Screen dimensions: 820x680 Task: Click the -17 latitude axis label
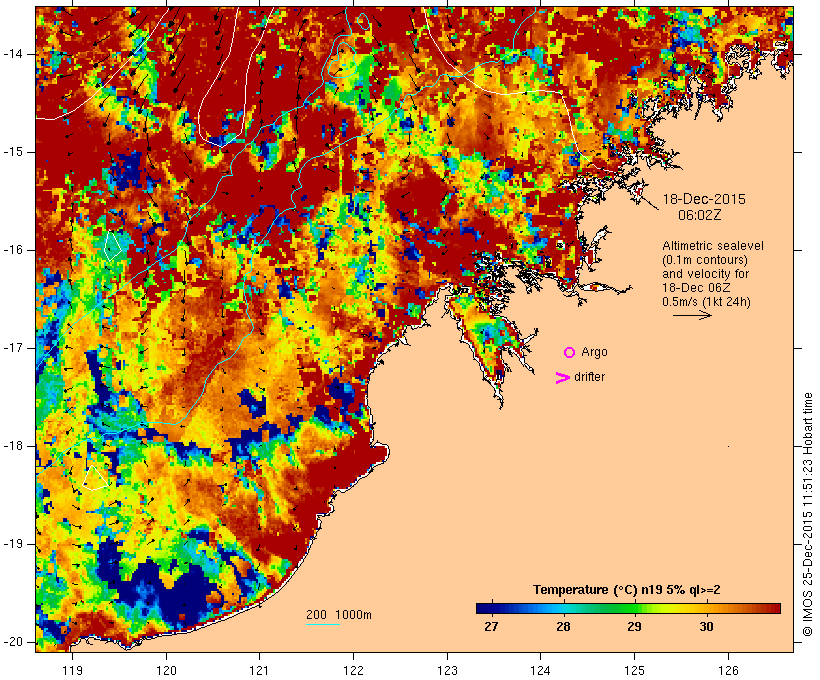13,348
